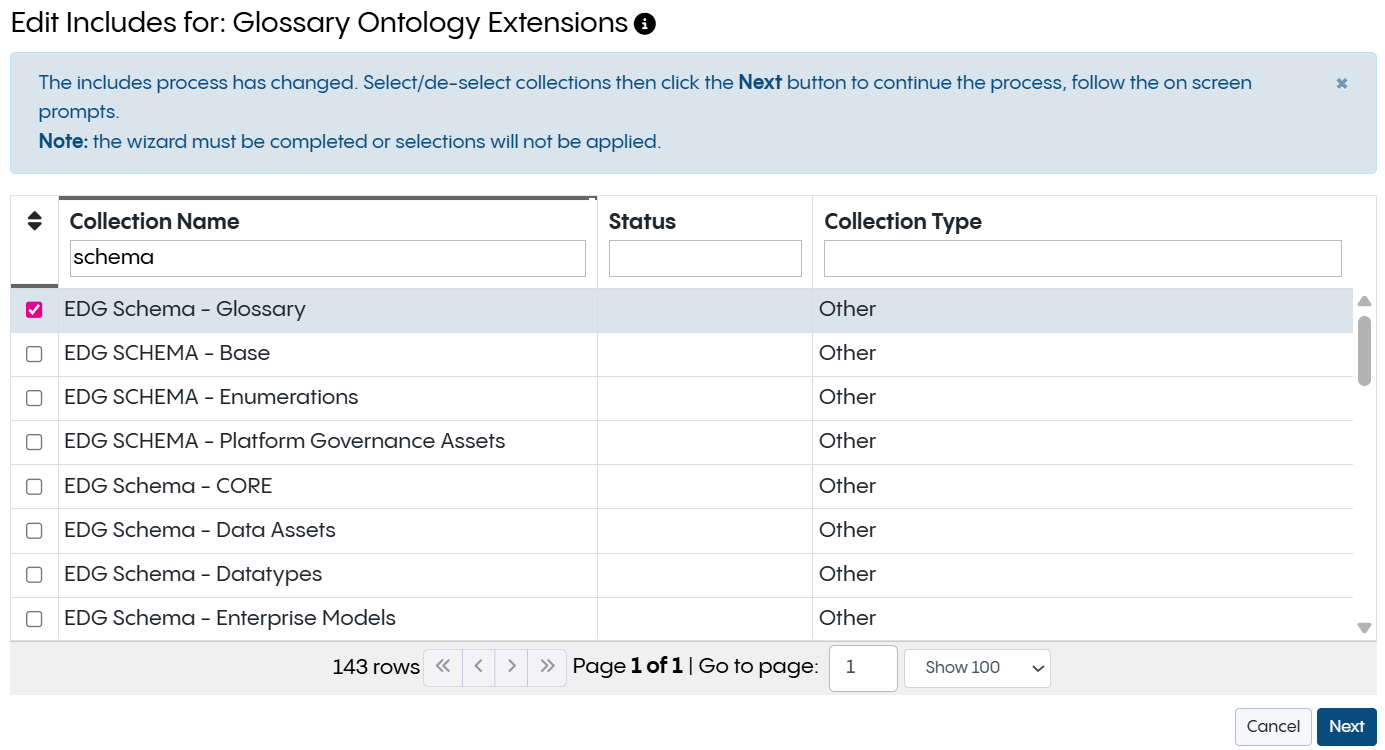Click the Next button

pos(1346,726)
